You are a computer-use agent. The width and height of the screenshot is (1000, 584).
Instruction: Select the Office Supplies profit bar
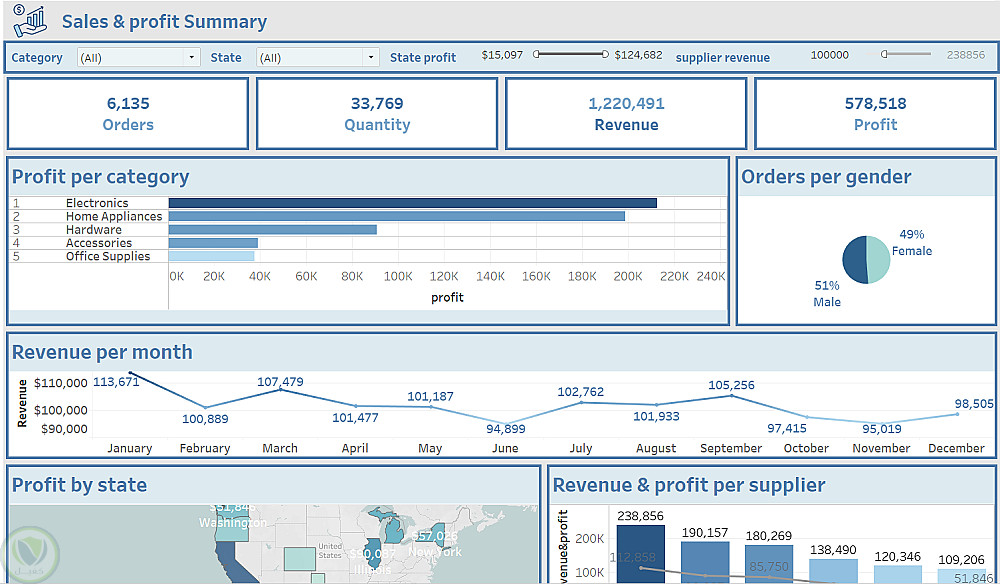[x=212, y=256]
